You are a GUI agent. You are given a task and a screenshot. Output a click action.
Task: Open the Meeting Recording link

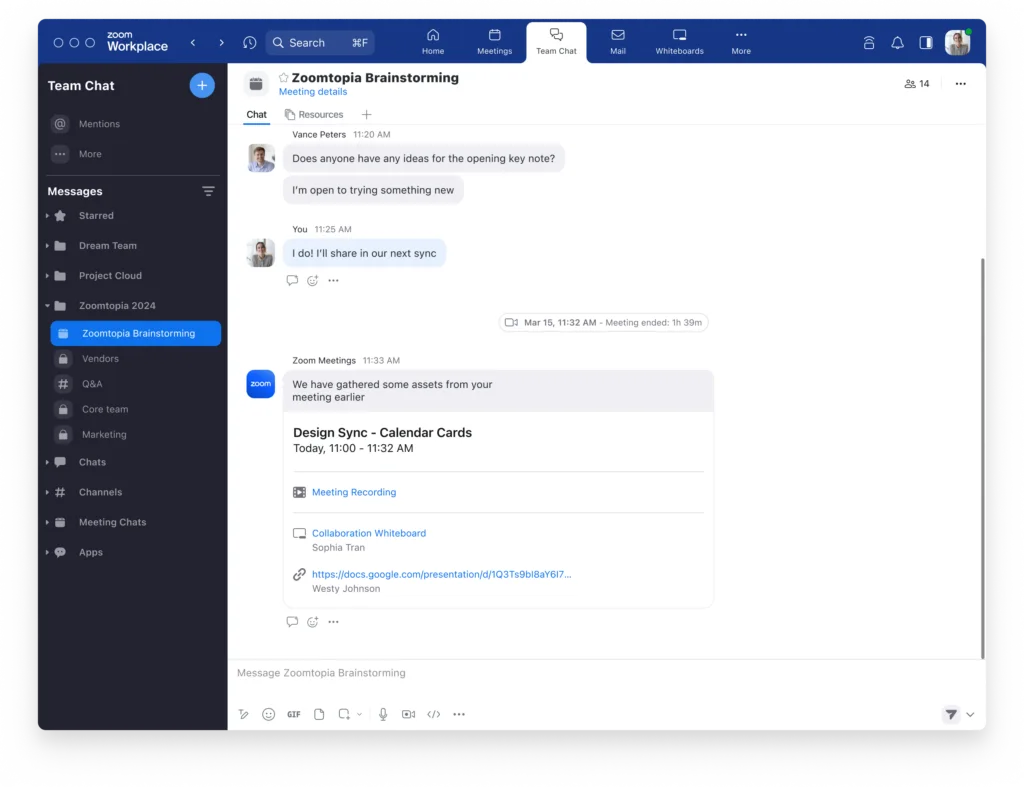point(354,492)
